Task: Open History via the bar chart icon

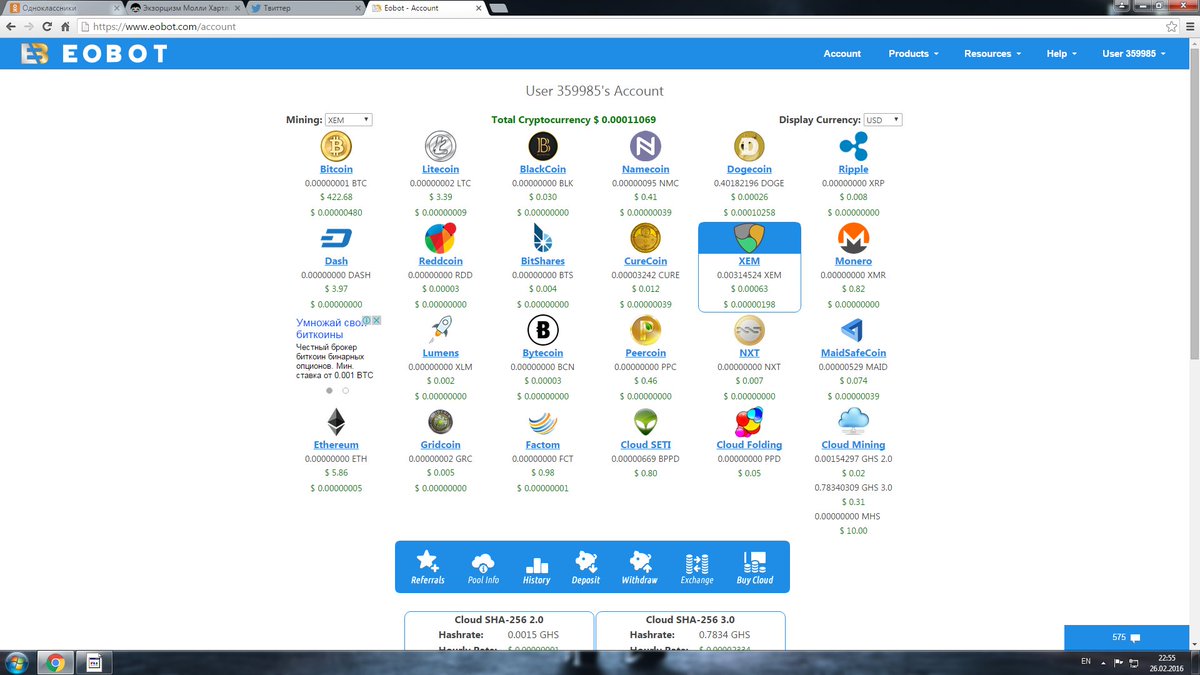Action: 536,562
